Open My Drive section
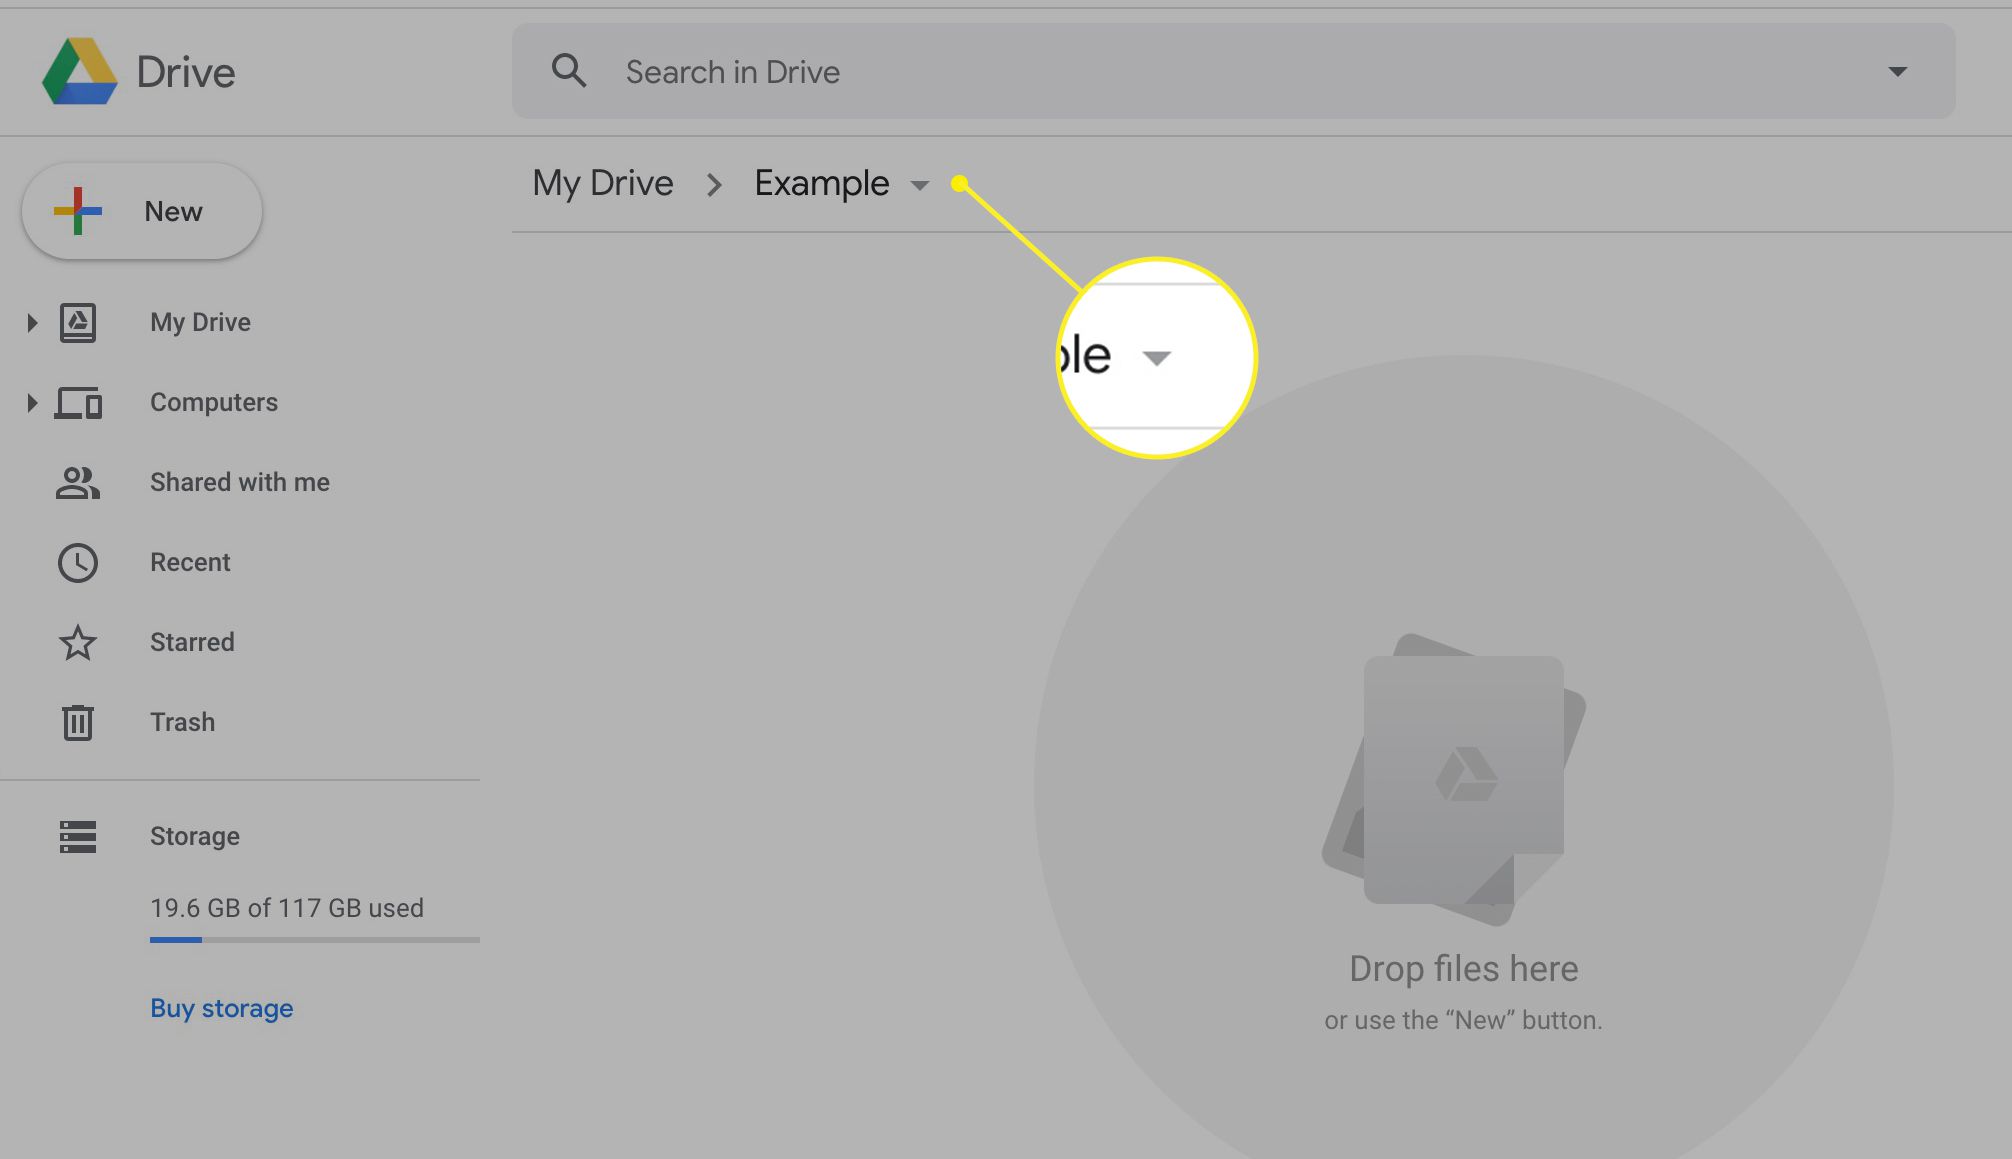2012x1159 pixels. point(199,322)
